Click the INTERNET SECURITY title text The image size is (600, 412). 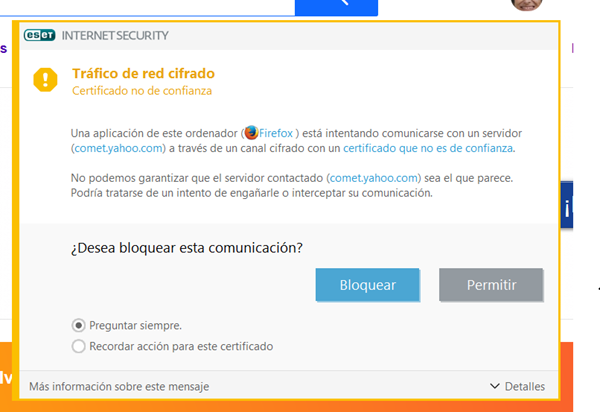pos(115,36)
